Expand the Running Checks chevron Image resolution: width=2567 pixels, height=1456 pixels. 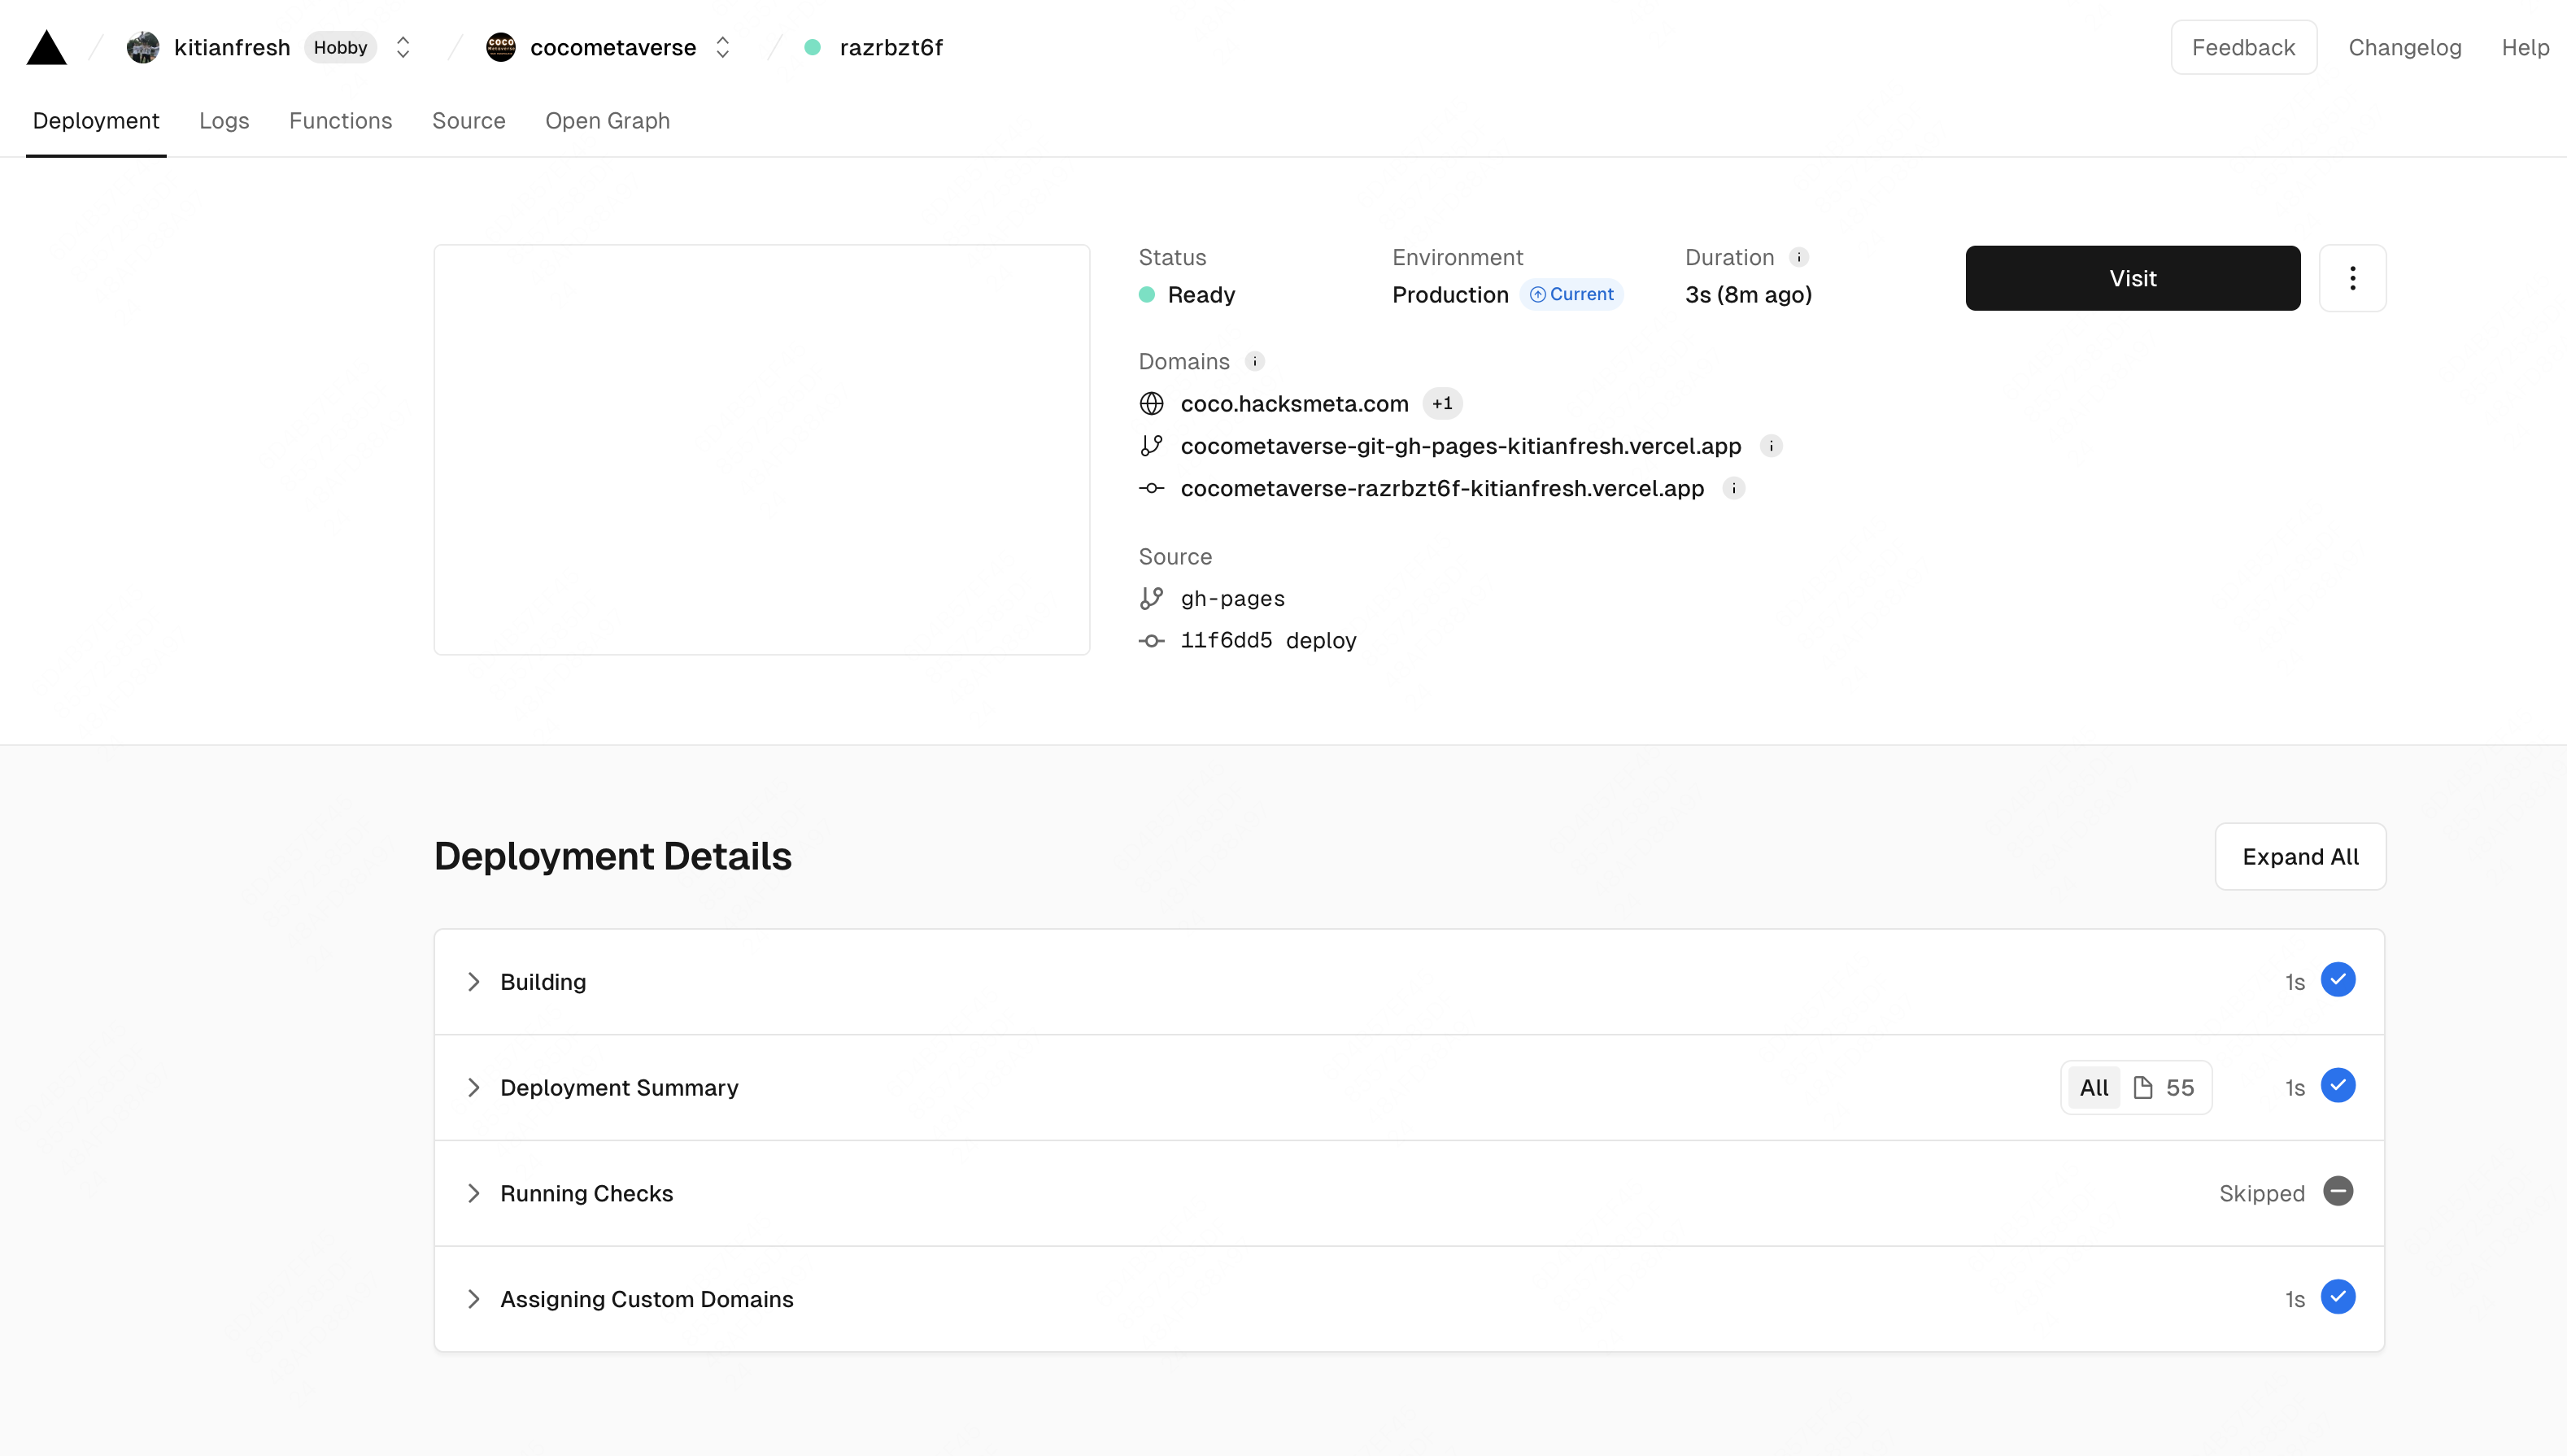pos(474,1193)
